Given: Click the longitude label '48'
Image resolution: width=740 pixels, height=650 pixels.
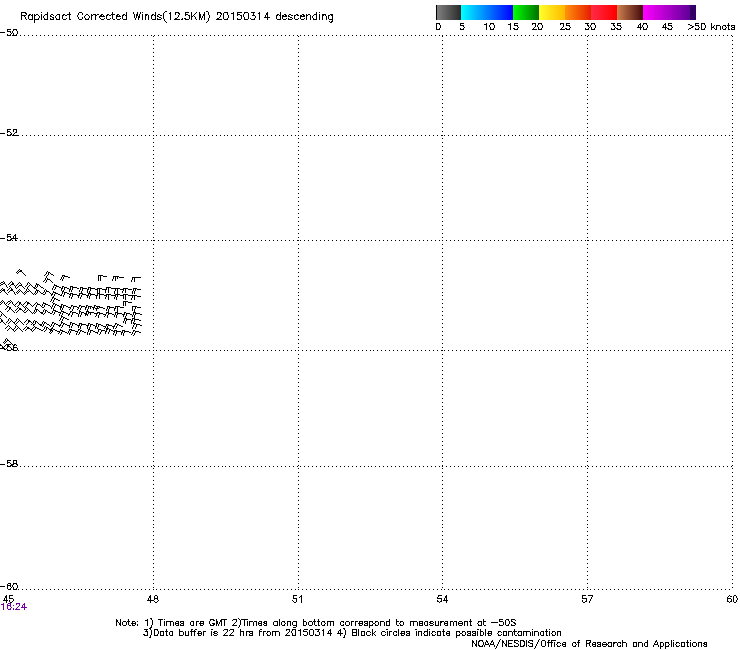Looking at the screenshot, I should click(153, 599).
